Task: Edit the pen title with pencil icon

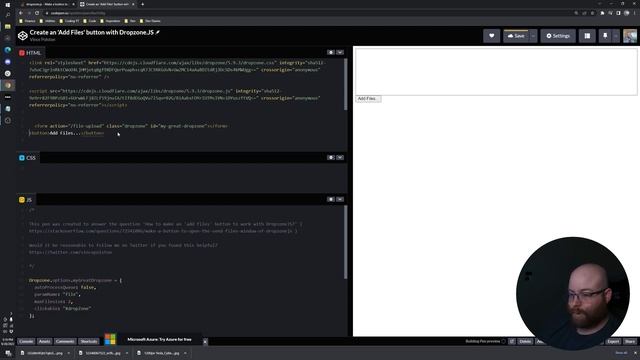Action: point(158,32)
